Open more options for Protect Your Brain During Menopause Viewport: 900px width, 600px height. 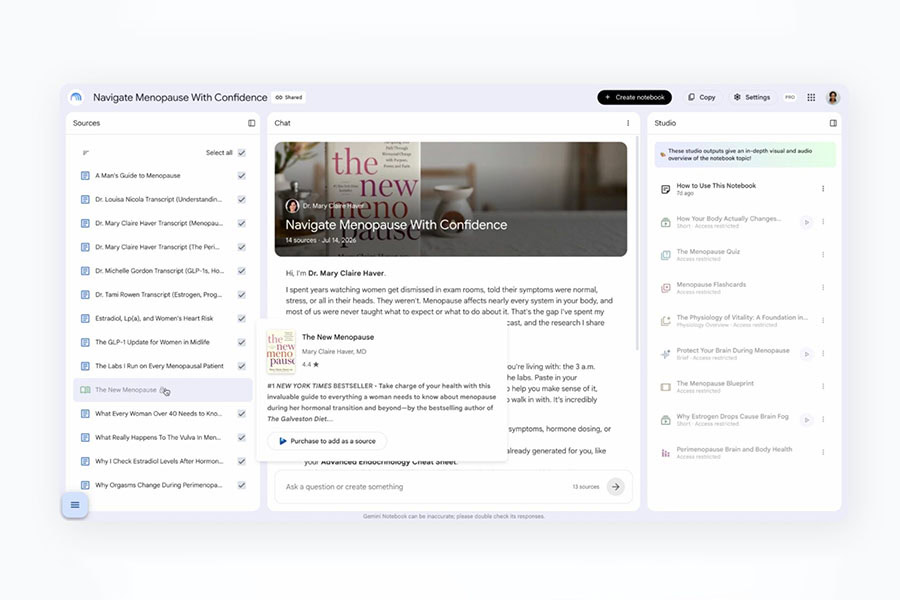tap(823, 354)
